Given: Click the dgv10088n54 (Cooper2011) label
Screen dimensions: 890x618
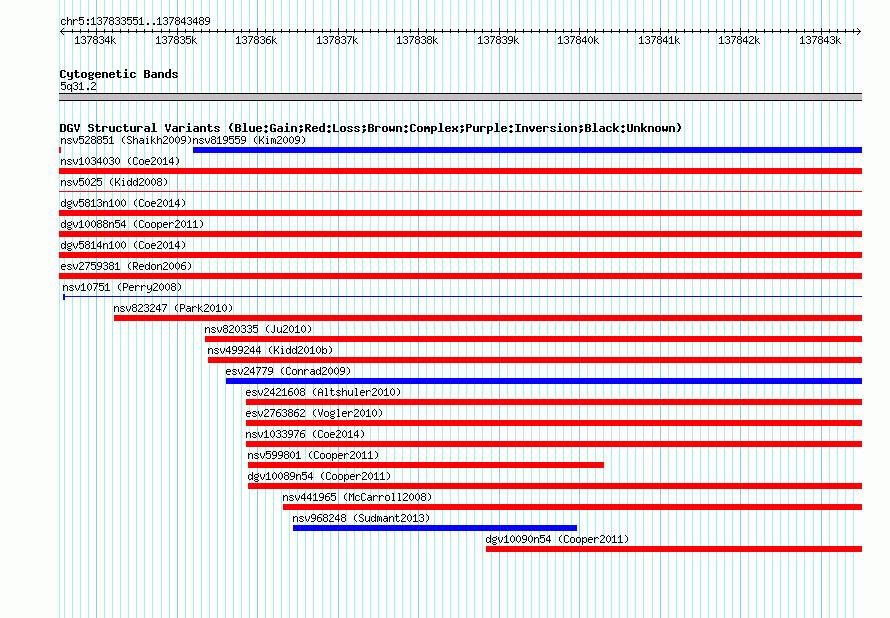Looking at the screenshot, I should coord(132,224).
